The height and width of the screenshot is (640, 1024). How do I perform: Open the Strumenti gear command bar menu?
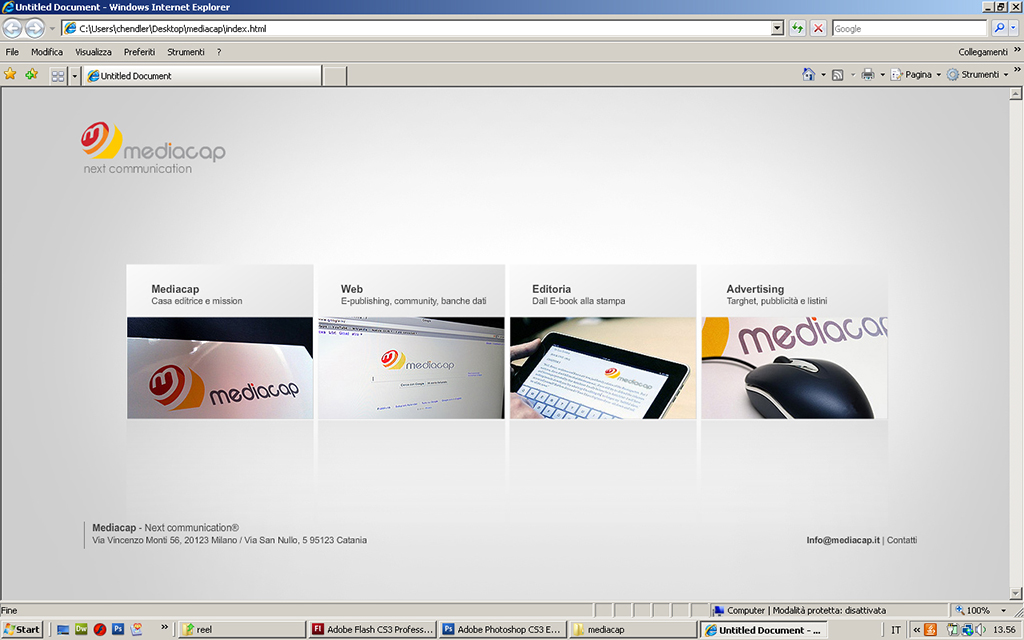(x=978, y=74)
